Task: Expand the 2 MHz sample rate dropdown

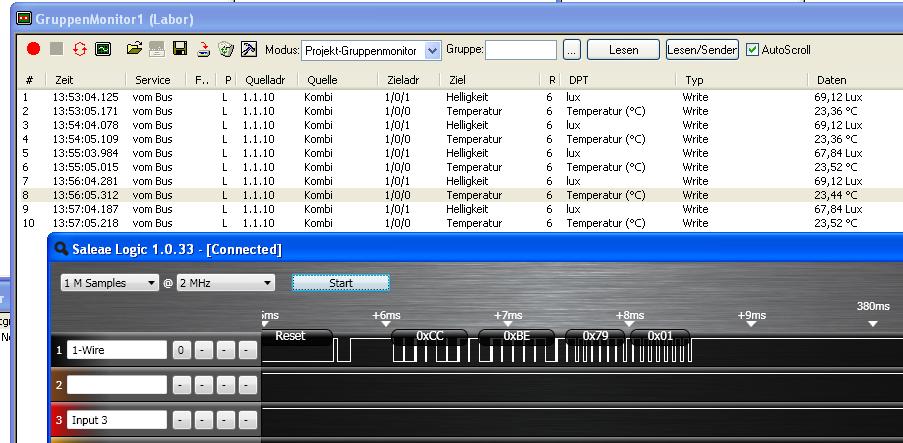Action: coord(225,283)
